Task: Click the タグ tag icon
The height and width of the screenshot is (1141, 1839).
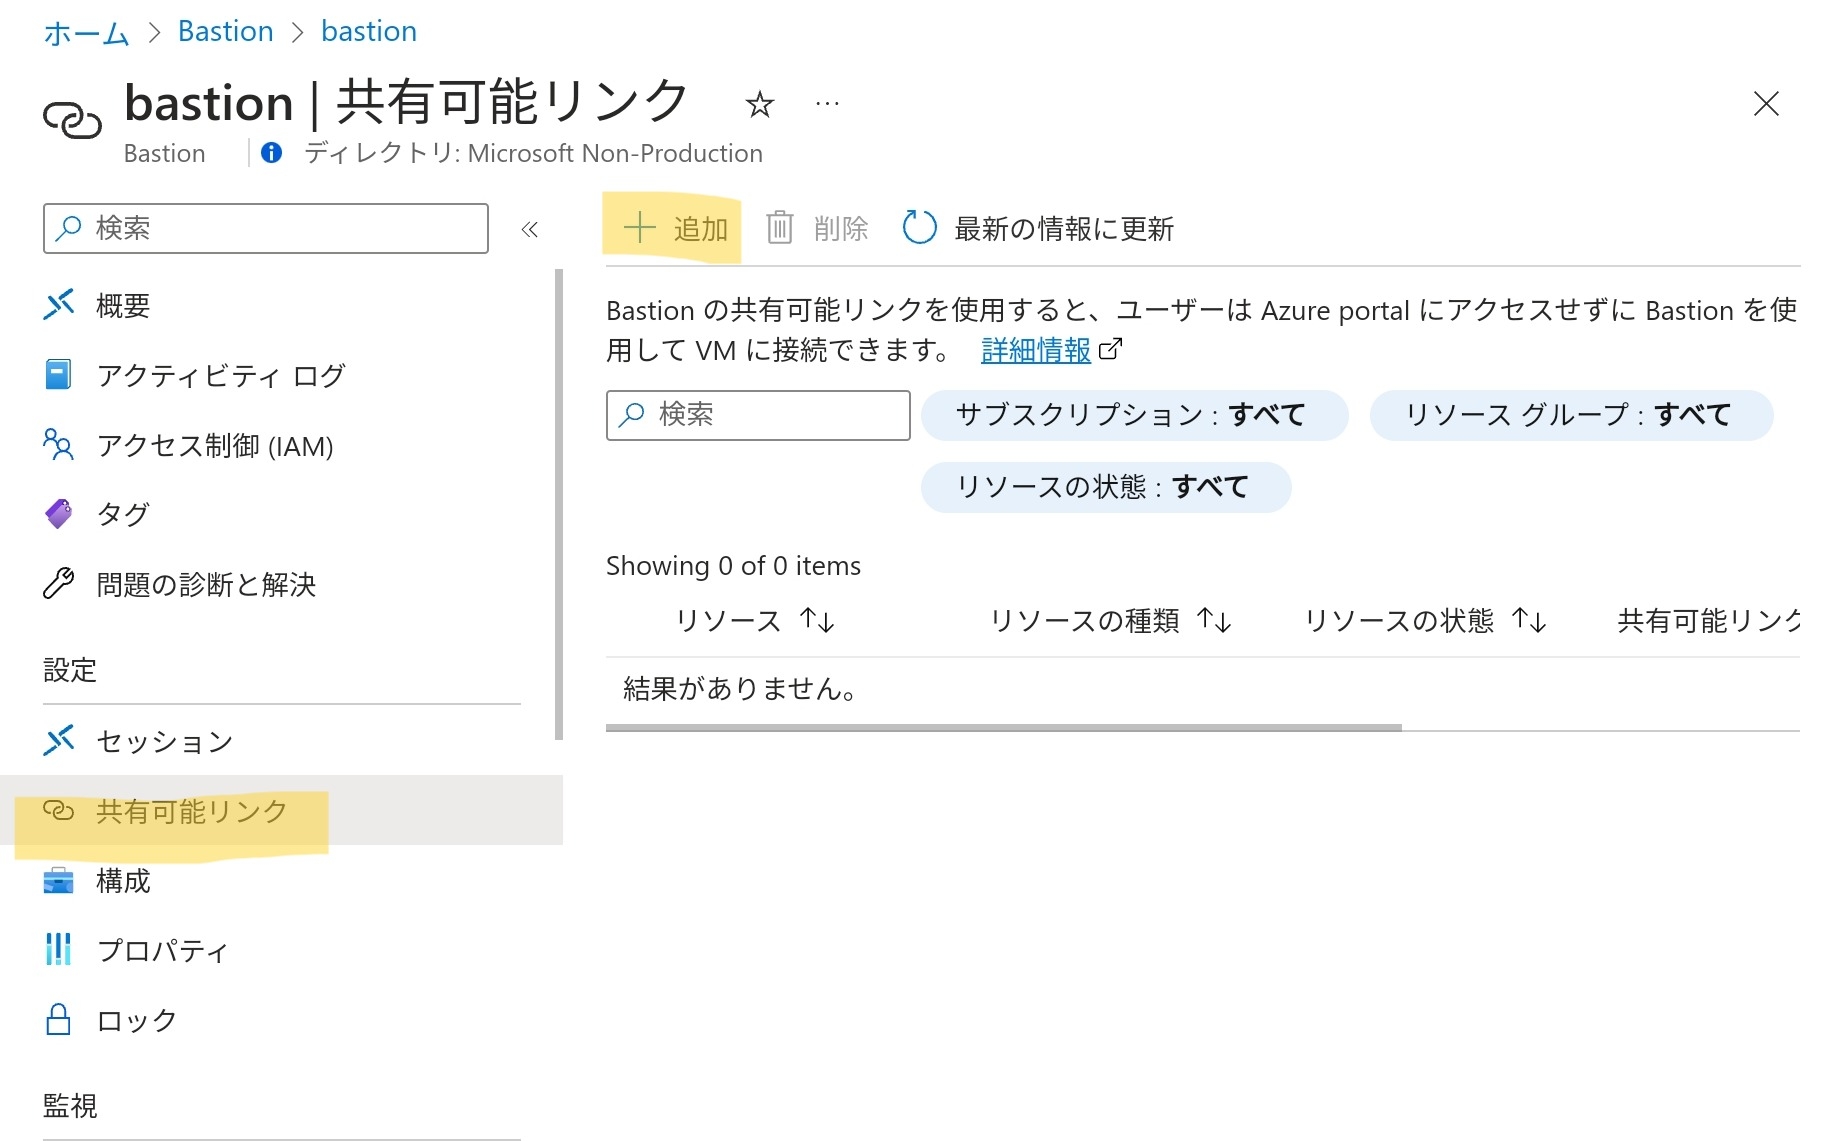Action: point(58,514)
